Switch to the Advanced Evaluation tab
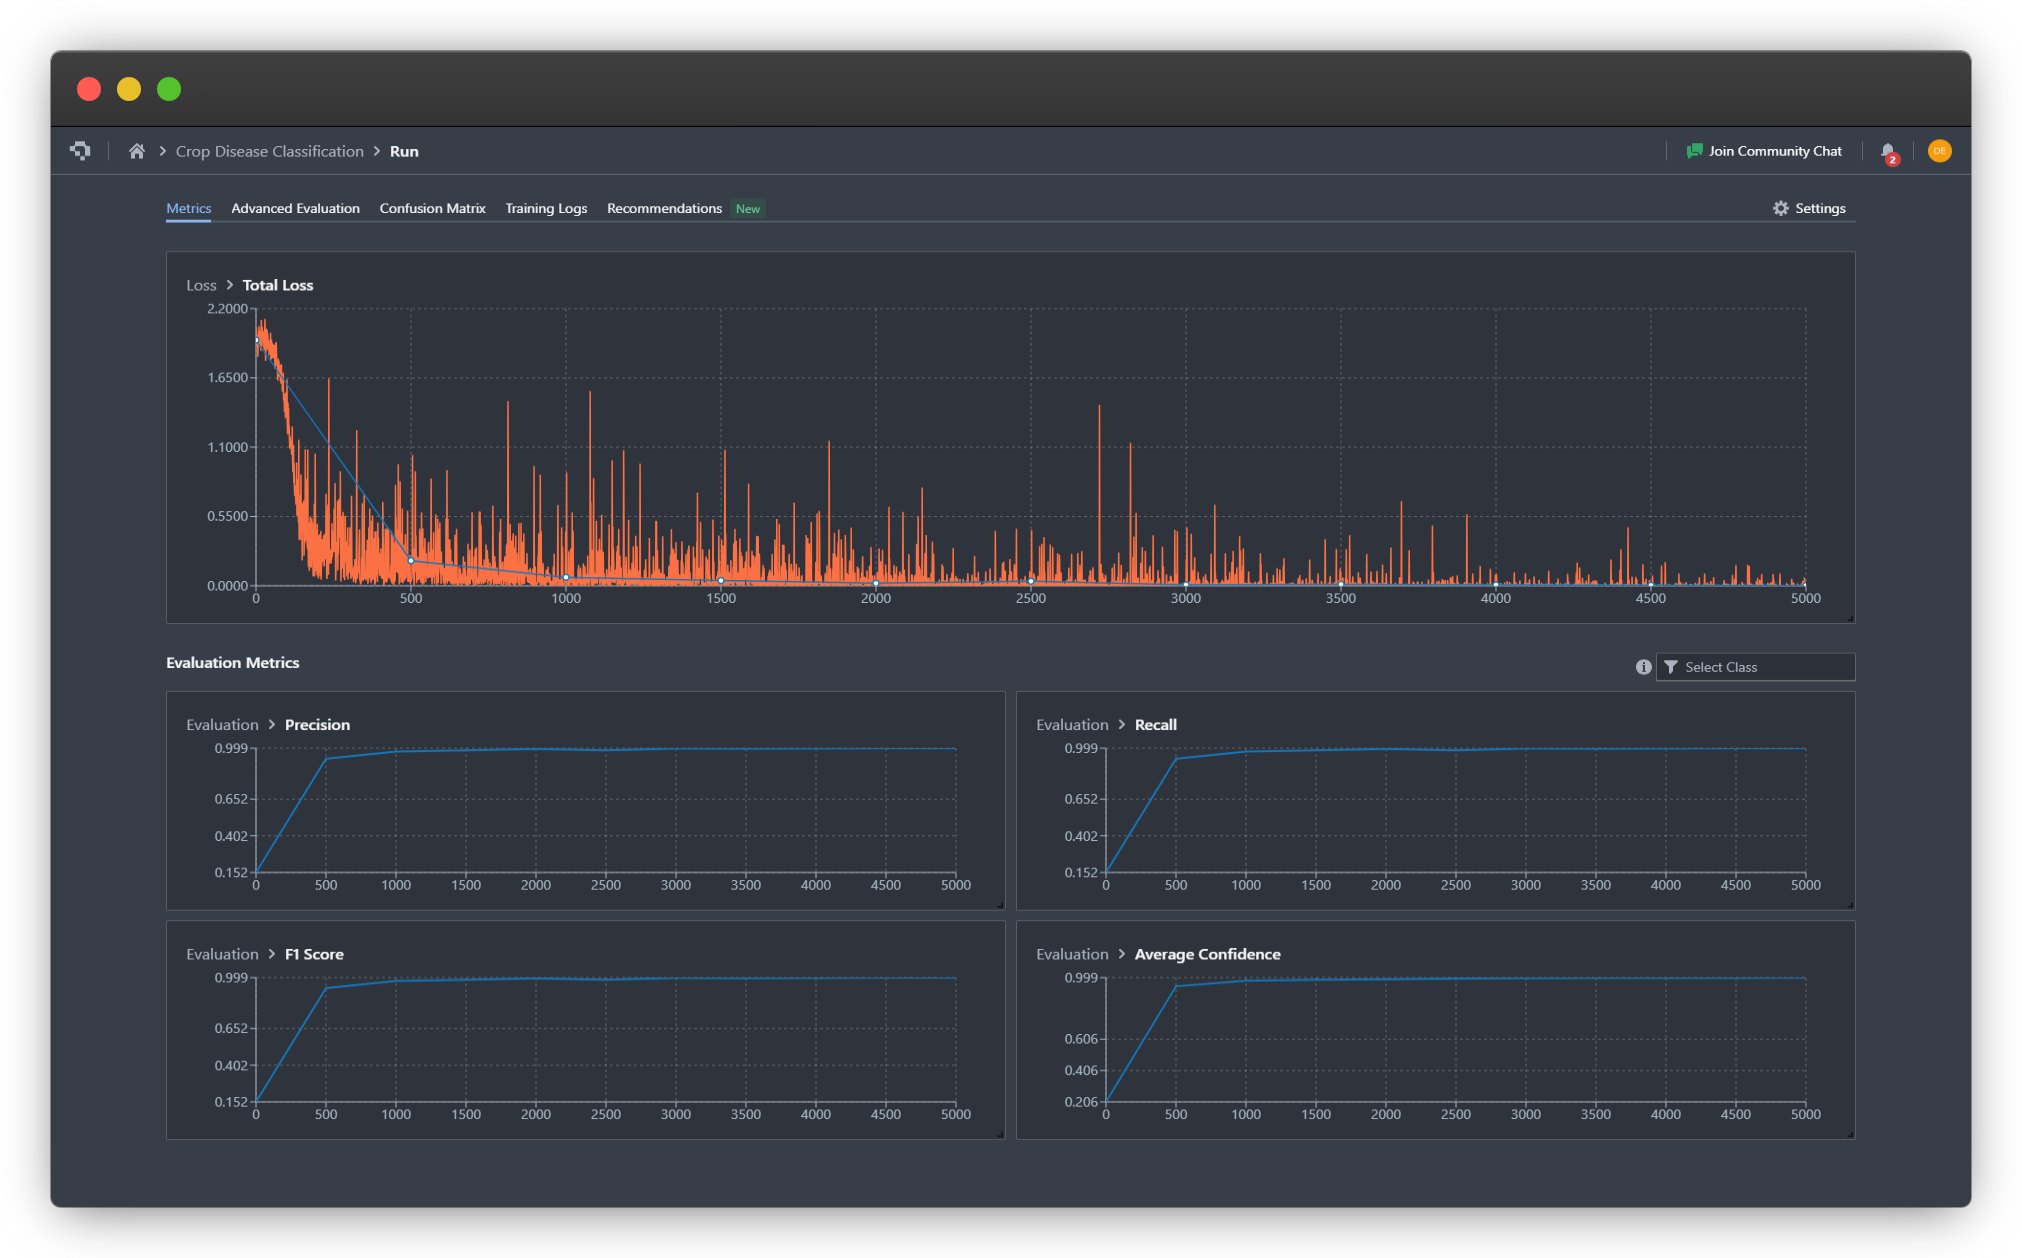The height and width of the screenshot is (1258, 2022). click(295, 208)
